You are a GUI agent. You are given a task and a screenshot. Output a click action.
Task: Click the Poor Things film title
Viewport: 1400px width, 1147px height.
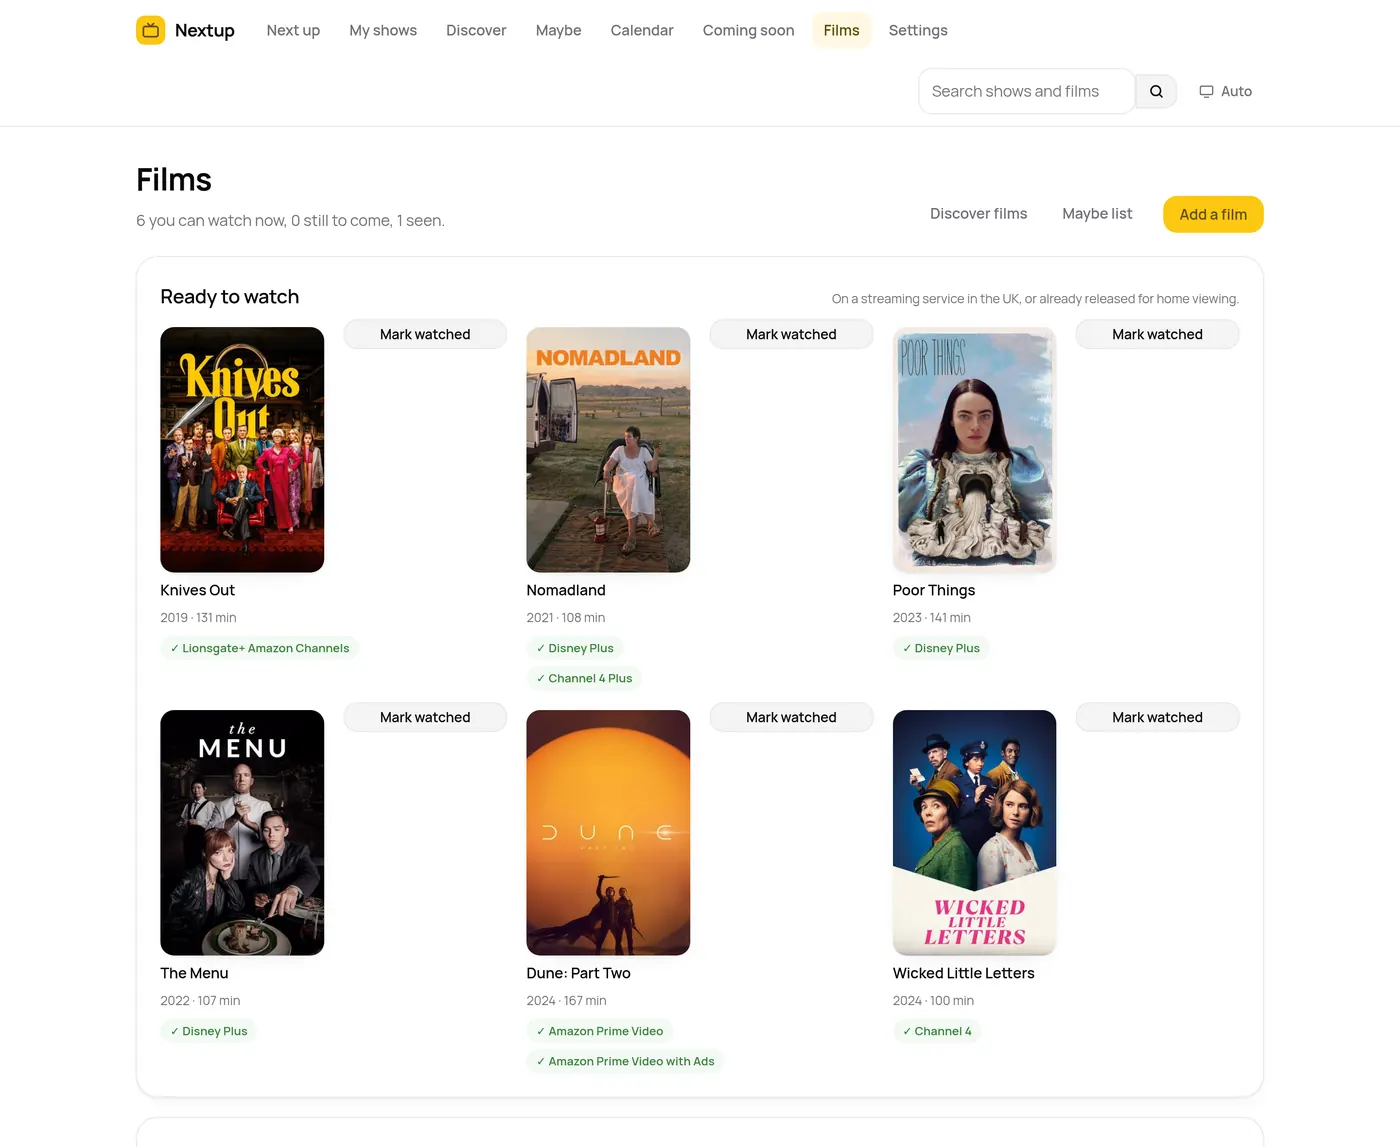tap(934, 590)
